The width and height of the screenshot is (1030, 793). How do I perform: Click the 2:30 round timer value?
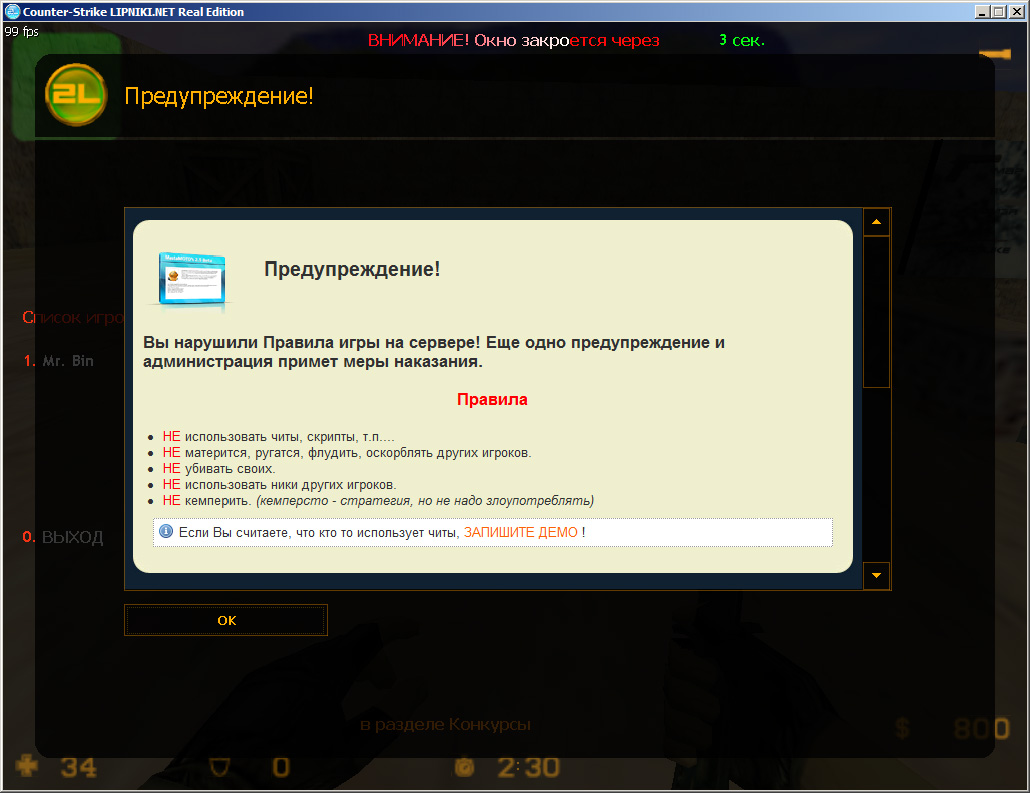point(528,767)
